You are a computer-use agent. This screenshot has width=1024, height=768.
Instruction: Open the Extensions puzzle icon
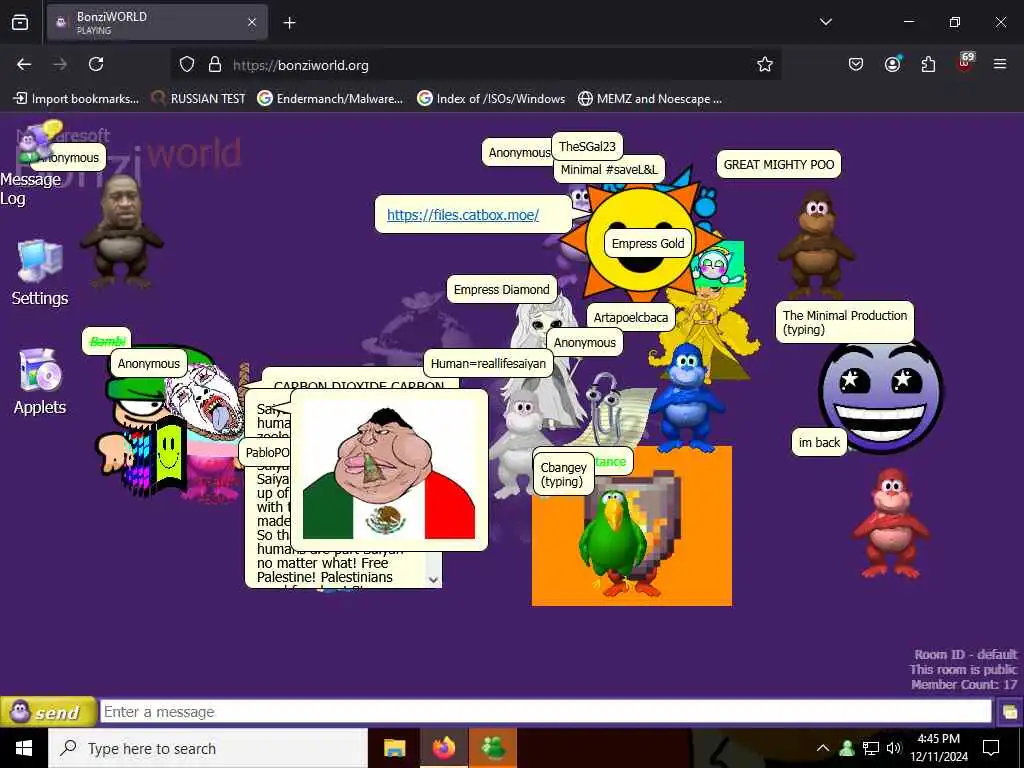pyautogui.click(x=928, y=64)
